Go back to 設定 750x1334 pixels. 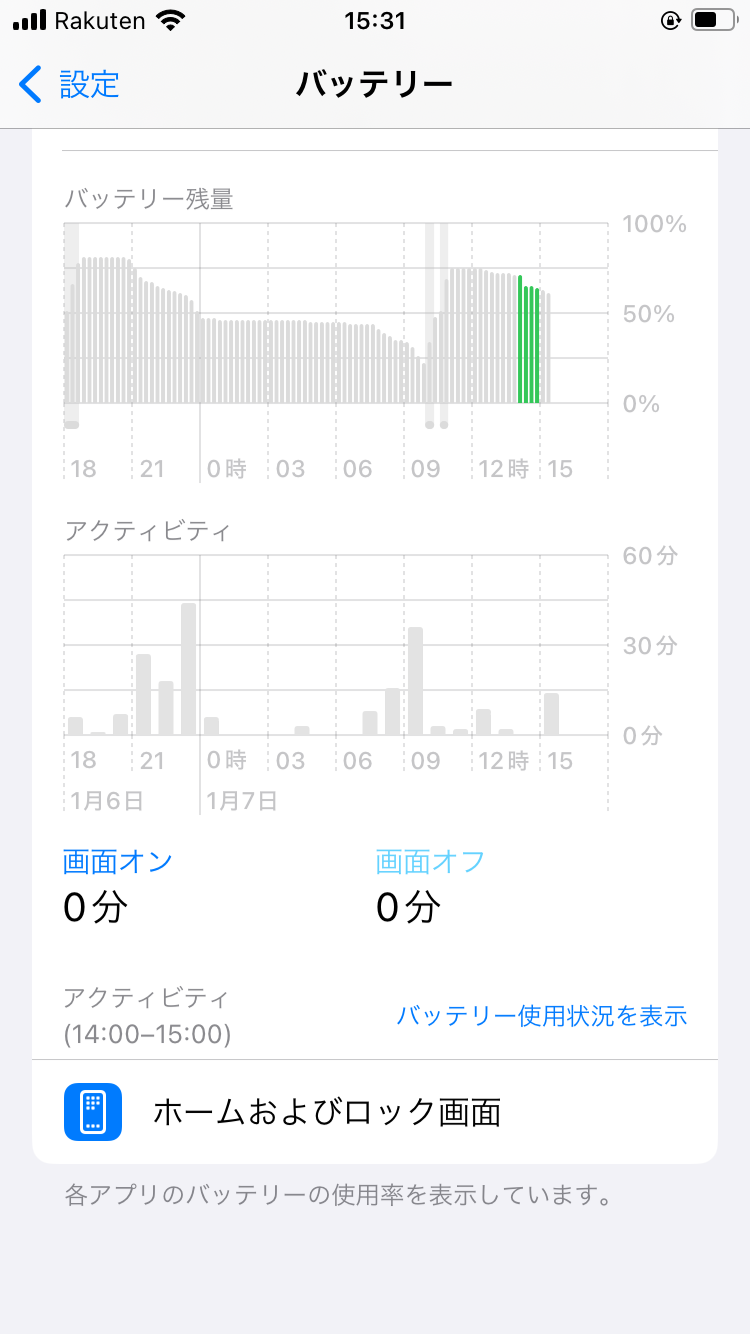coord(88,85)
